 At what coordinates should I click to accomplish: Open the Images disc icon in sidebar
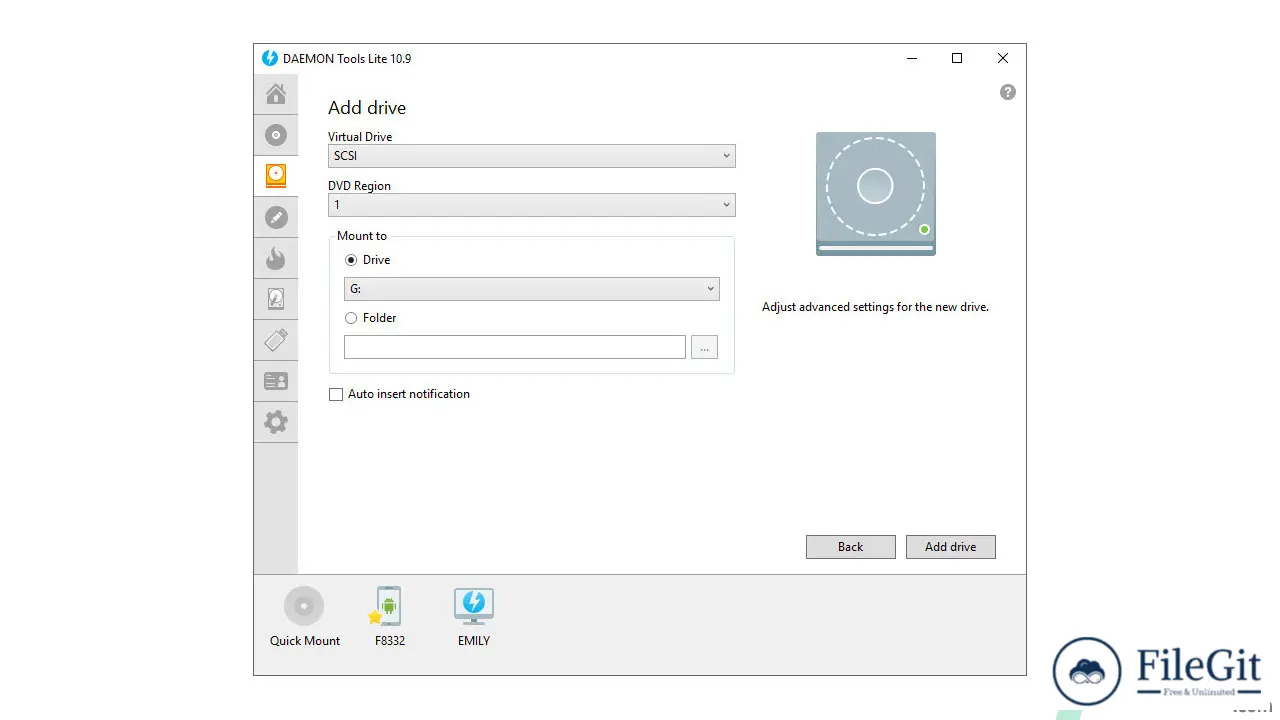coord(276,135)
